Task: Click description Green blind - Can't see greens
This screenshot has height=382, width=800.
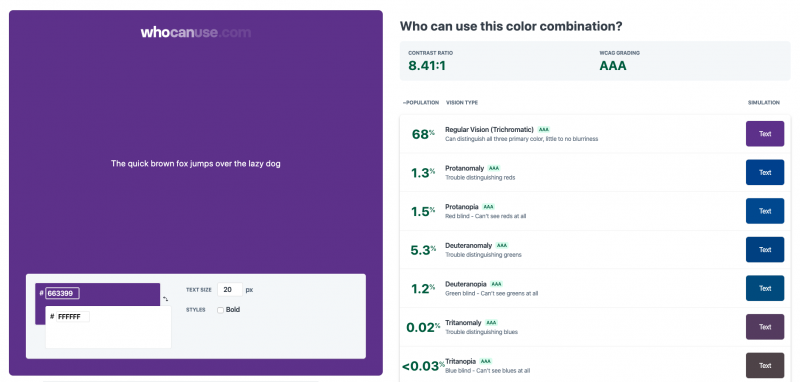Action: (491, 294)
